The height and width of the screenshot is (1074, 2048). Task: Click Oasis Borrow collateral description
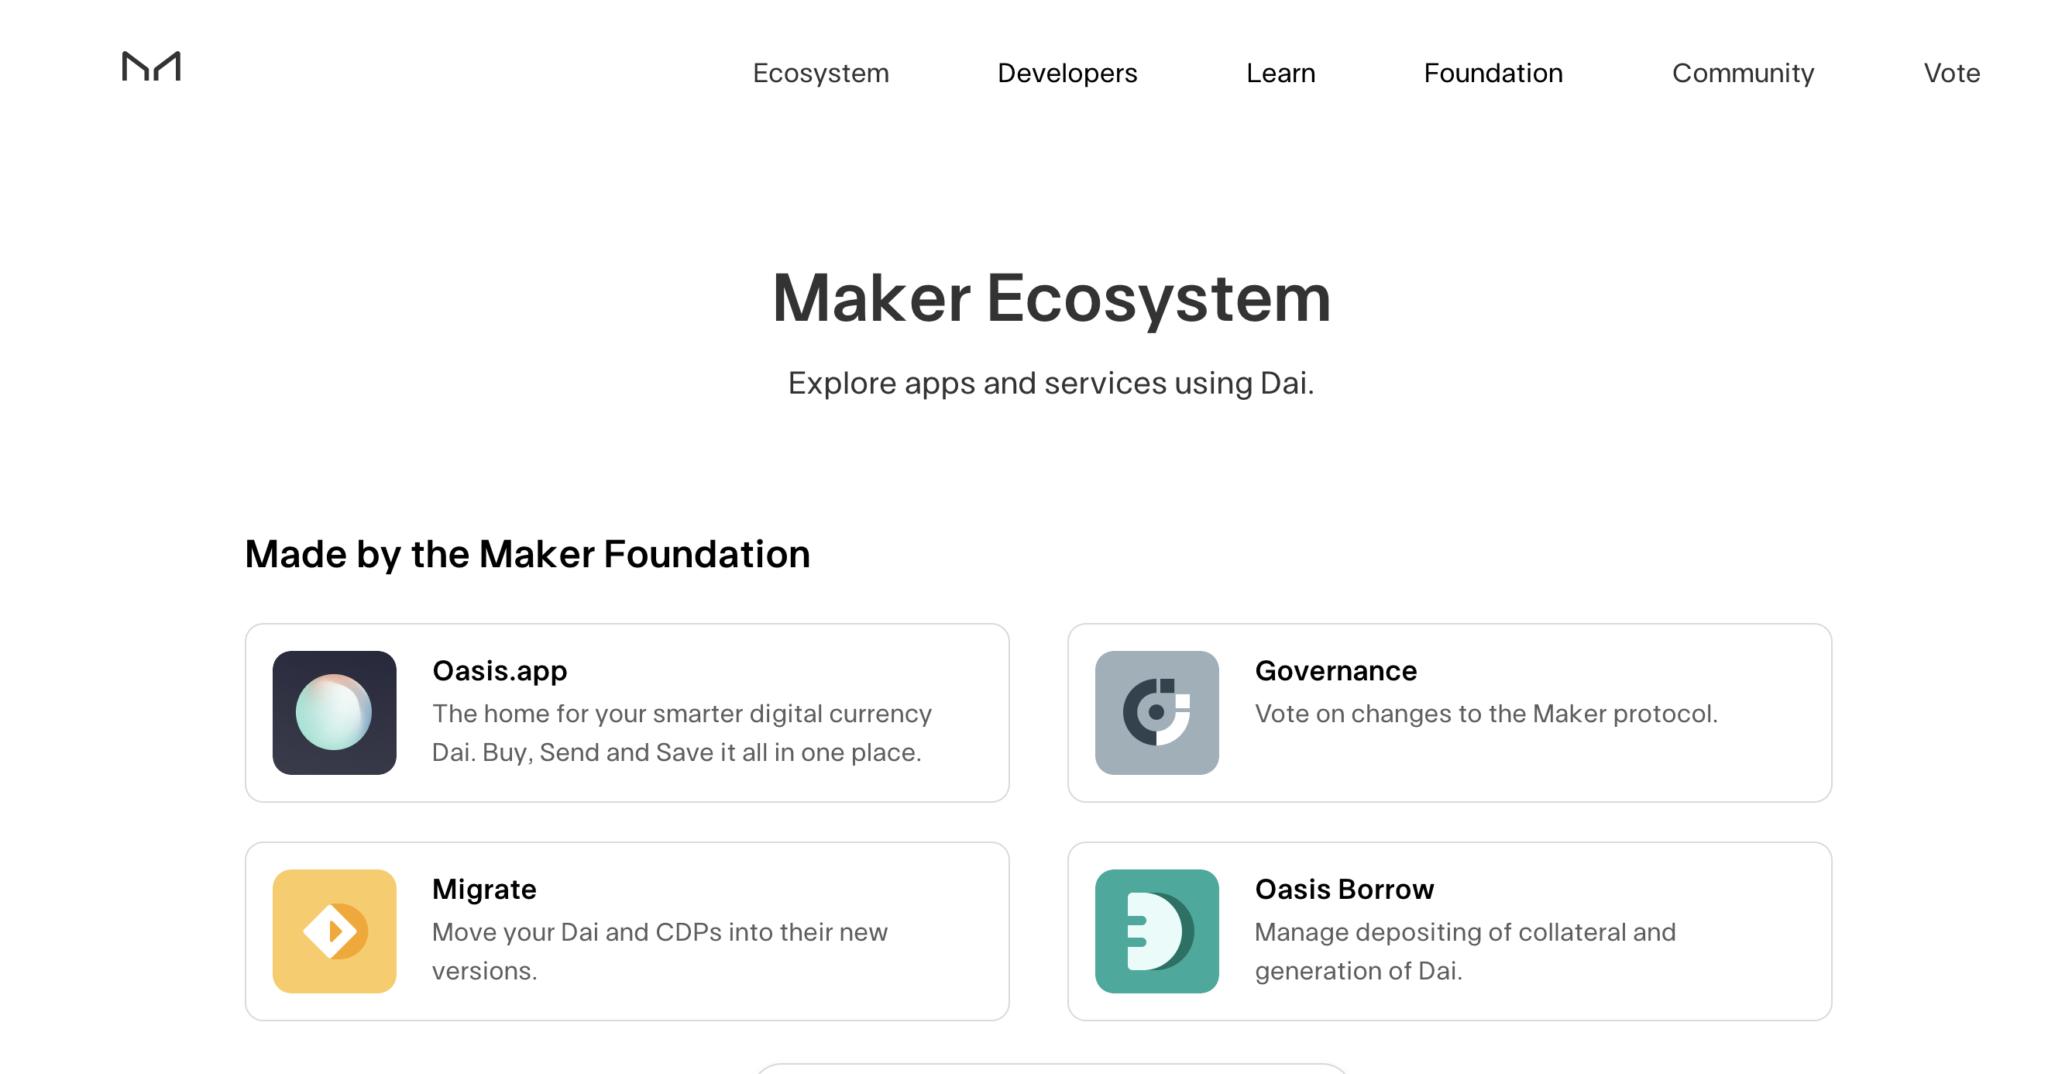1465,951
